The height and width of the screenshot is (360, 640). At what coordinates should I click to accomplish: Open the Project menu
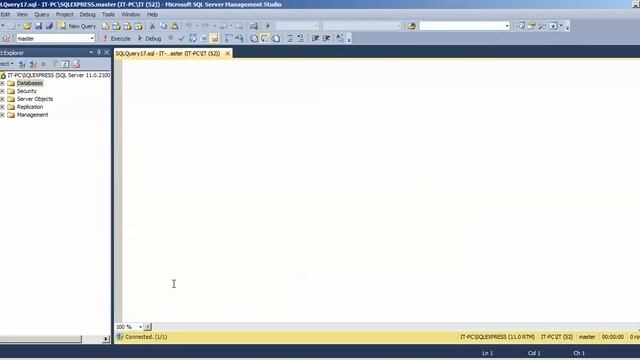click(x=64, y=14)
